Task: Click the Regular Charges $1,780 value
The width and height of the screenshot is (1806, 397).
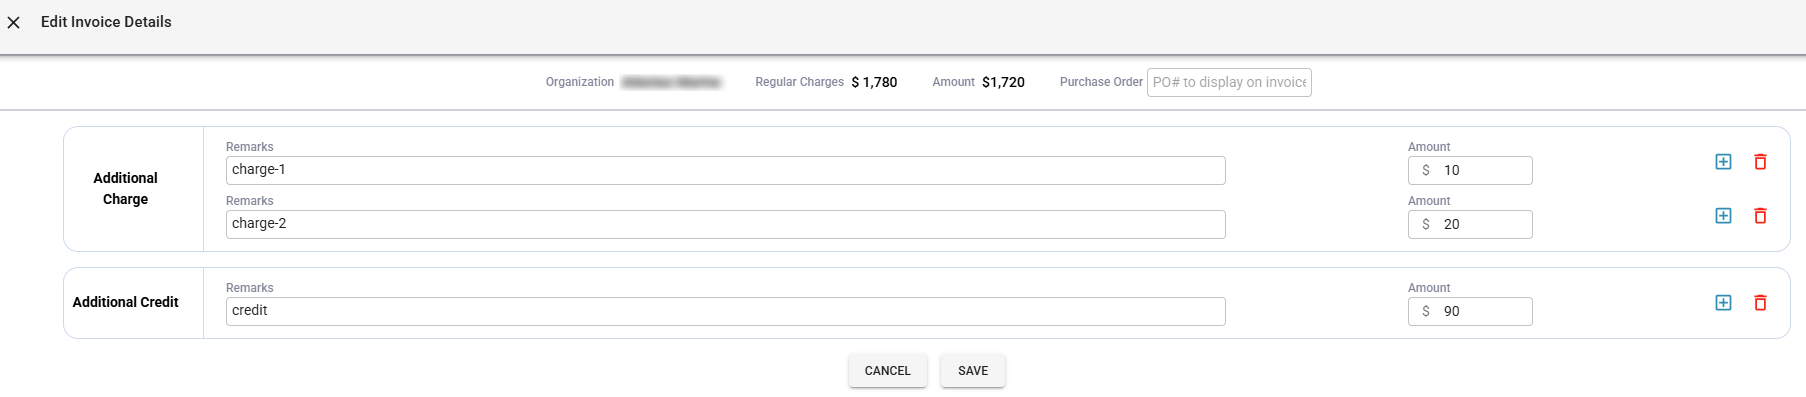Action: [x=874, y=82]
